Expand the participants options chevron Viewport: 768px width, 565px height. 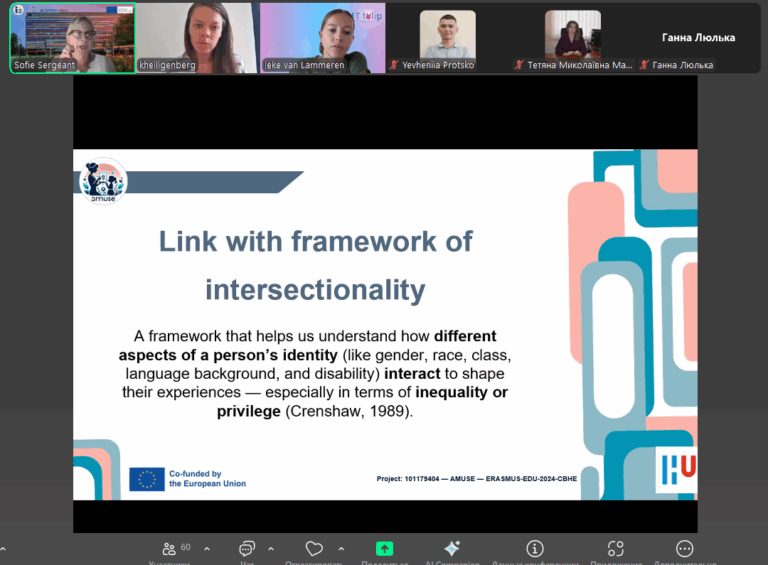coord(207,549)
